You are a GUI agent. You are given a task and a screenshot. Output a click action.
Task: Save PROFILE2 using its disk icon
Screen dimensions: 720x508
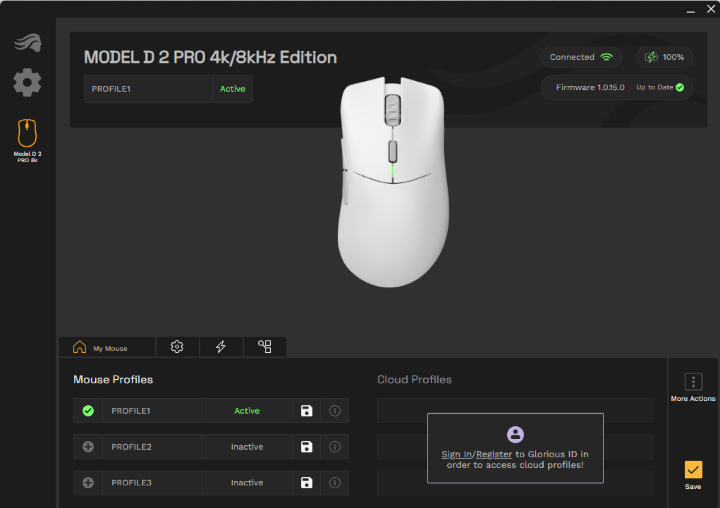click(306, 446)
